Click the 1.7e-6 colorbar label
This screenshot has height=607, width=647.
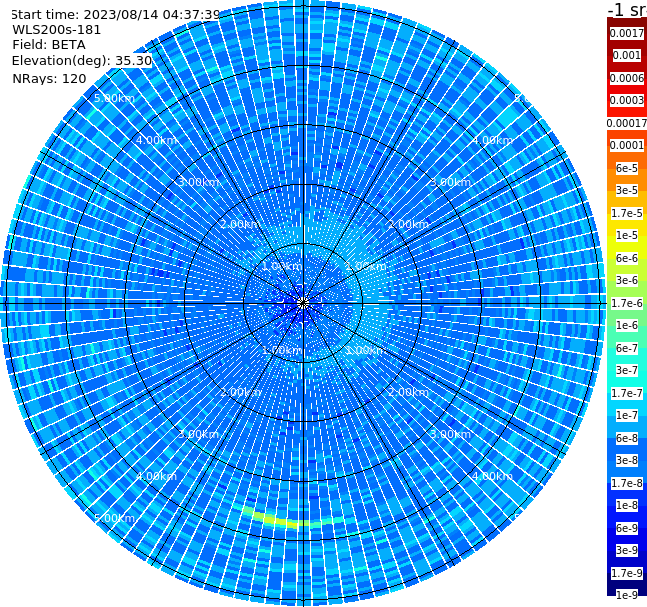point(627,303)
